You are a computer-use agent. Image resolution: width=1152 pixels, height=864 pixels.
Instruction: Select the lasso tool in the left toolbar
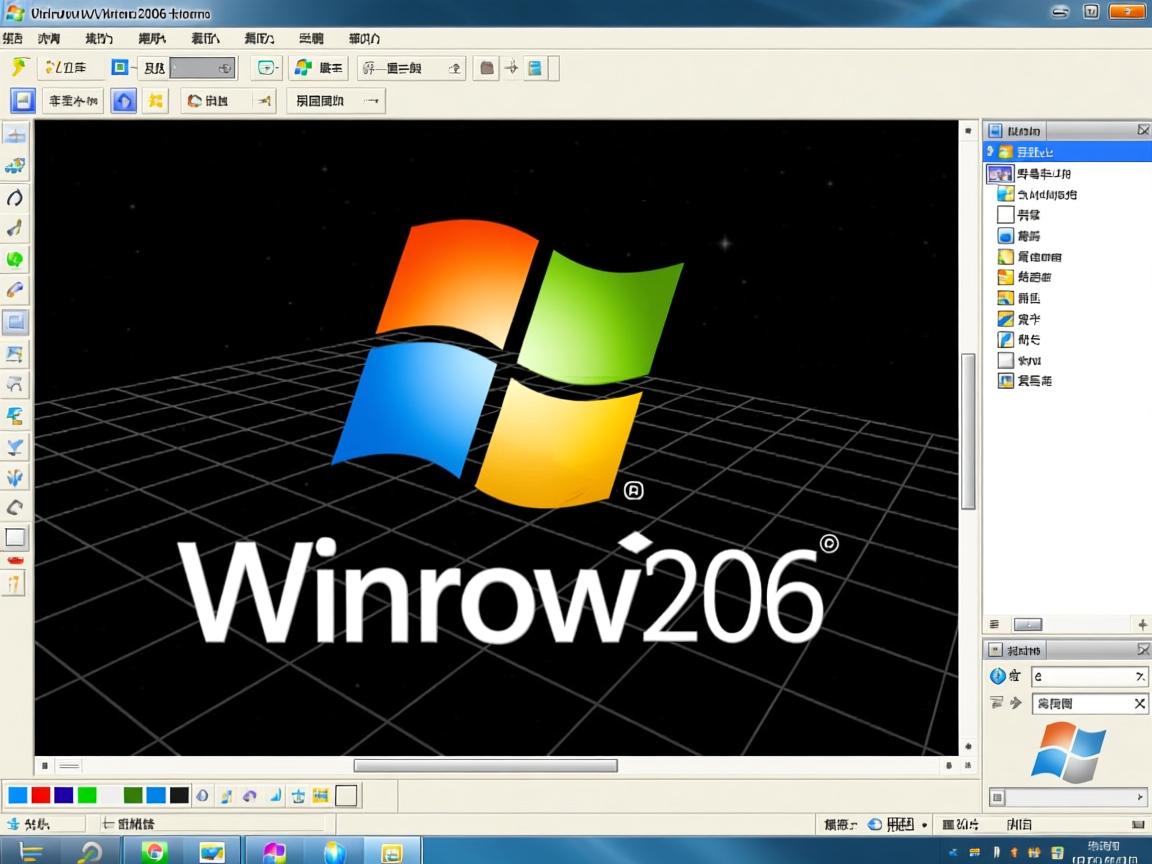14,198
